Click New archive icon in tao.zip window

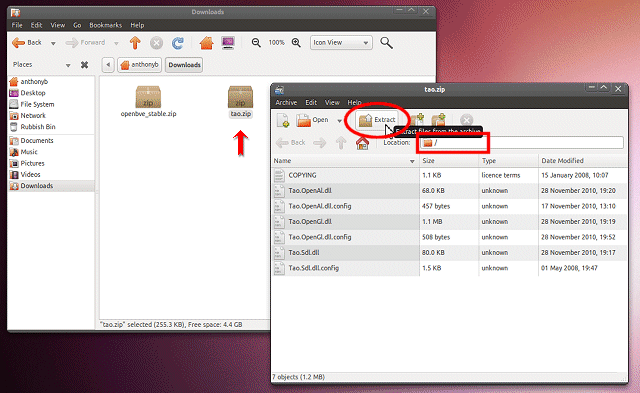pos(283,120)
